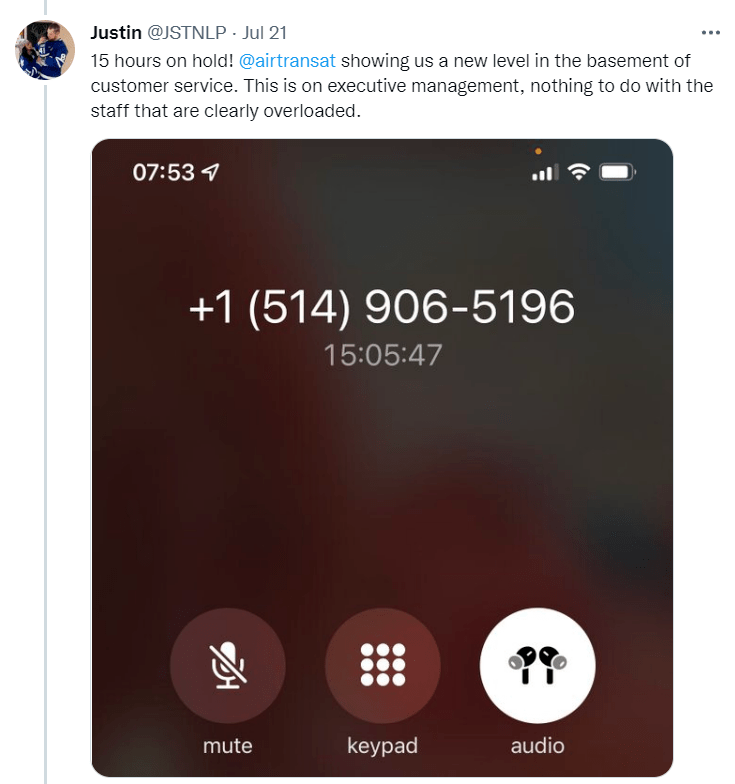The image size is (735, 784).
Task: Click the mute label text
Action: [228, 746]
